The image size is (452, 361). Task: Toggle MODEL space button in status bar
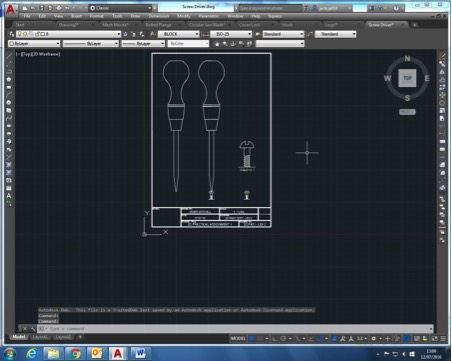pos(238,339)
